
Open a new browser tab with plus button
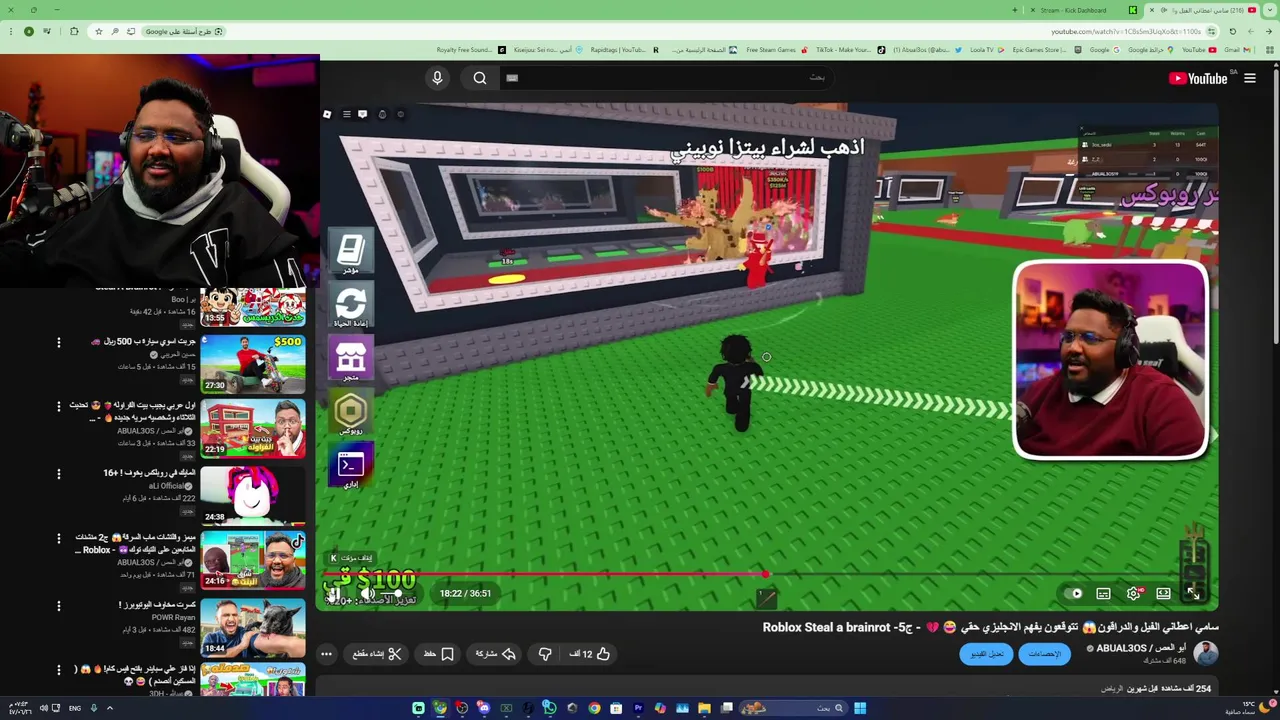(1014, 10)
